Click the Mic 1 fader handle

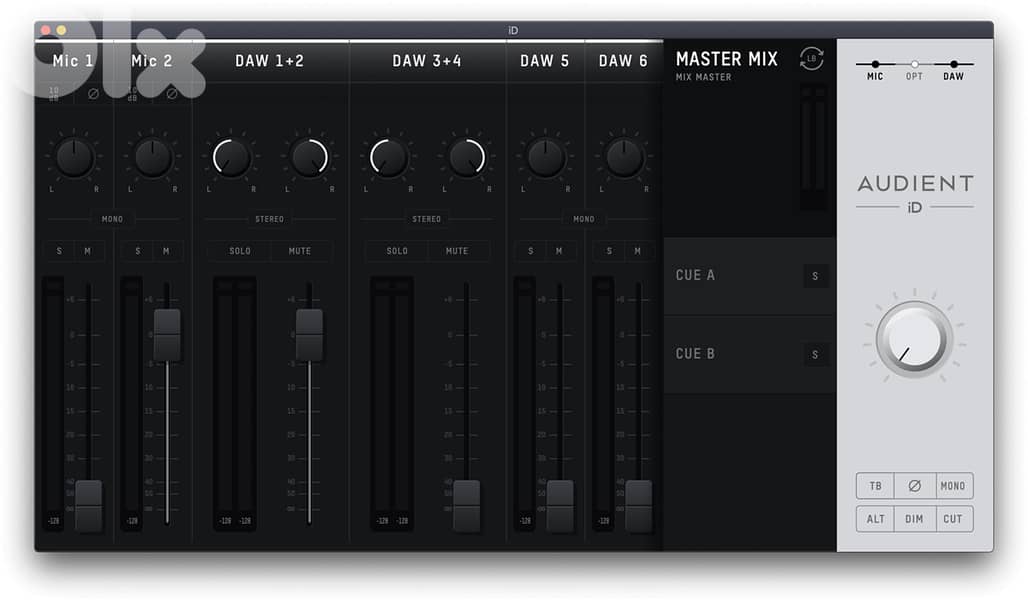pos(89,506)
